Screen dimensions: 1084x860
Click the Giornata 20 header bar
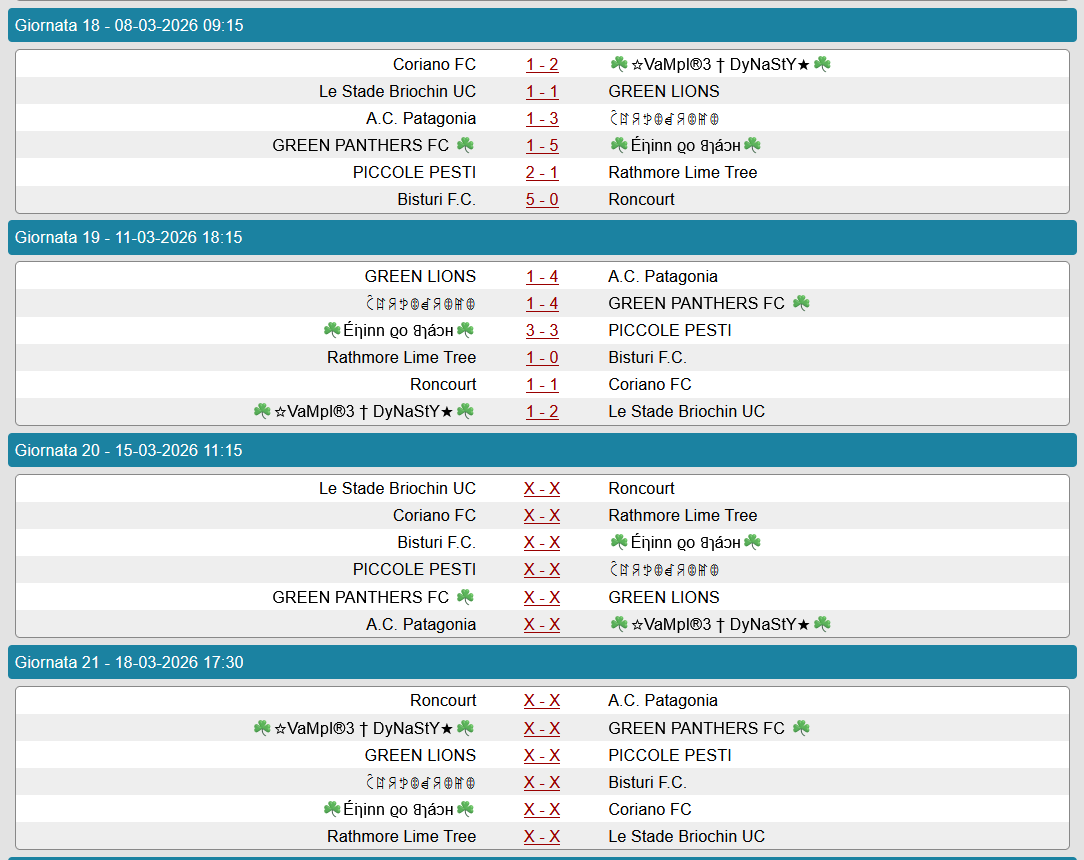(x=542, y=450)
